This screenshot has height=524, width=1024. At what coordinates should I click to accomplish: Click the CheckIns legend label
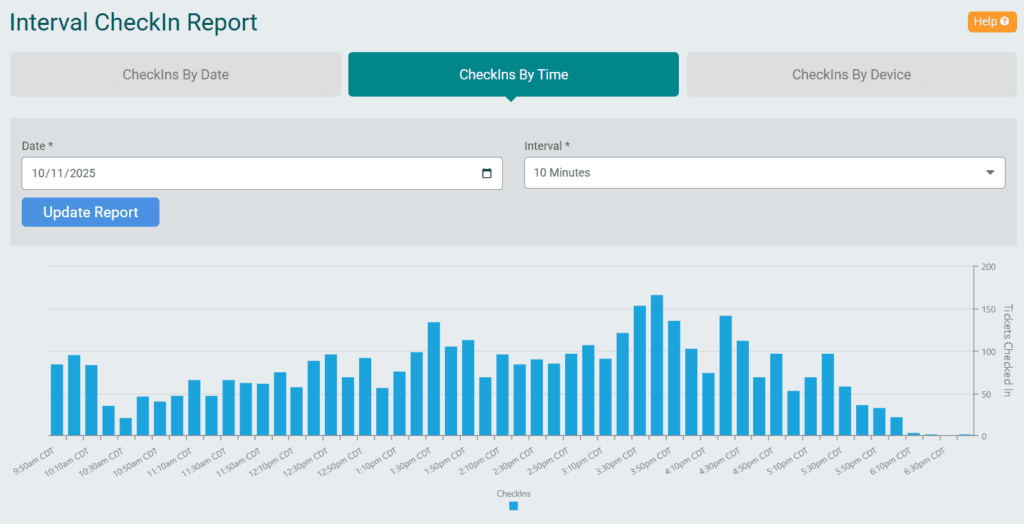(x=513, y=494)
